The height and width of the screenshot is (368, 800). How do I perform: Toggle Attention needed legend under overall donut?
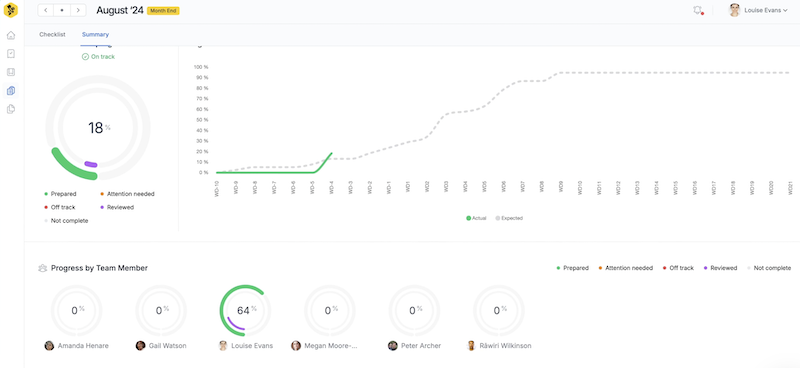click(127, 194)
